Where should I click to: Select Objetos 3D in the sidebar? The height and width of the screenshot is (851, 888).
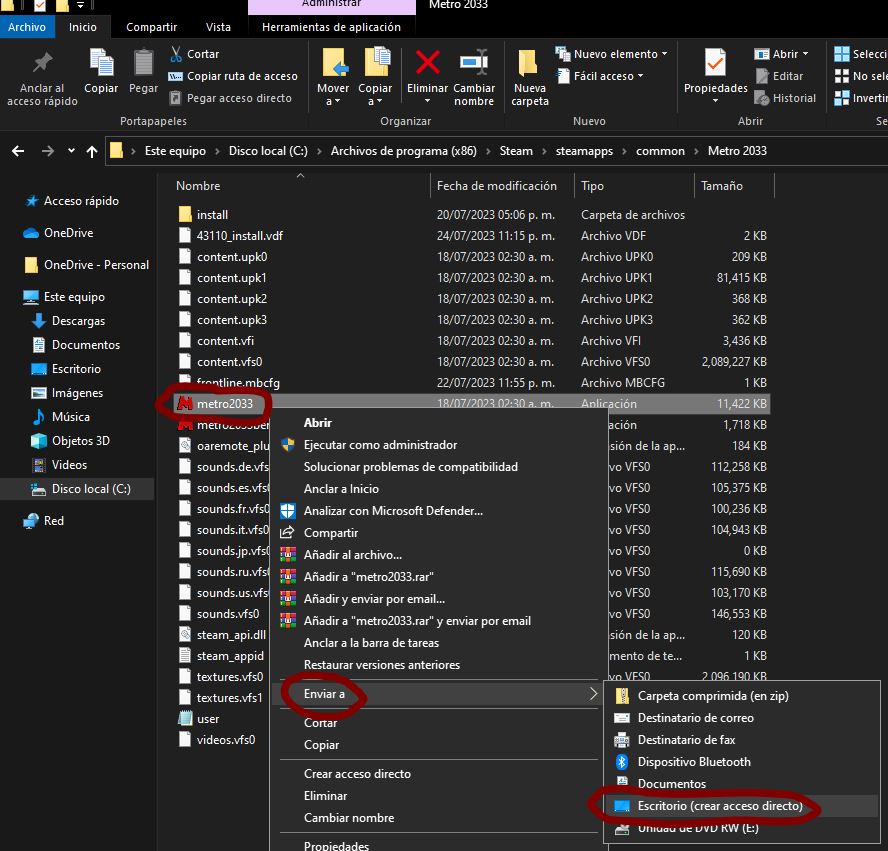click(71, 441)
